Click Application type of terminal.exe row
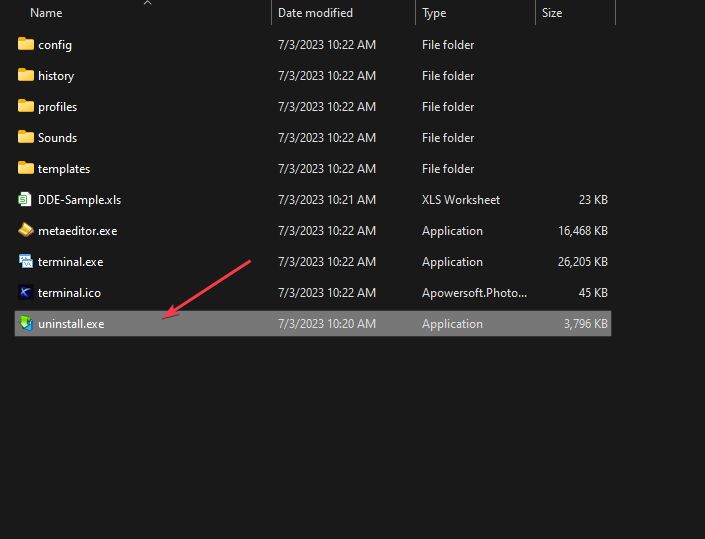This screenshot has height=539, width=705. tap(452, 262)
